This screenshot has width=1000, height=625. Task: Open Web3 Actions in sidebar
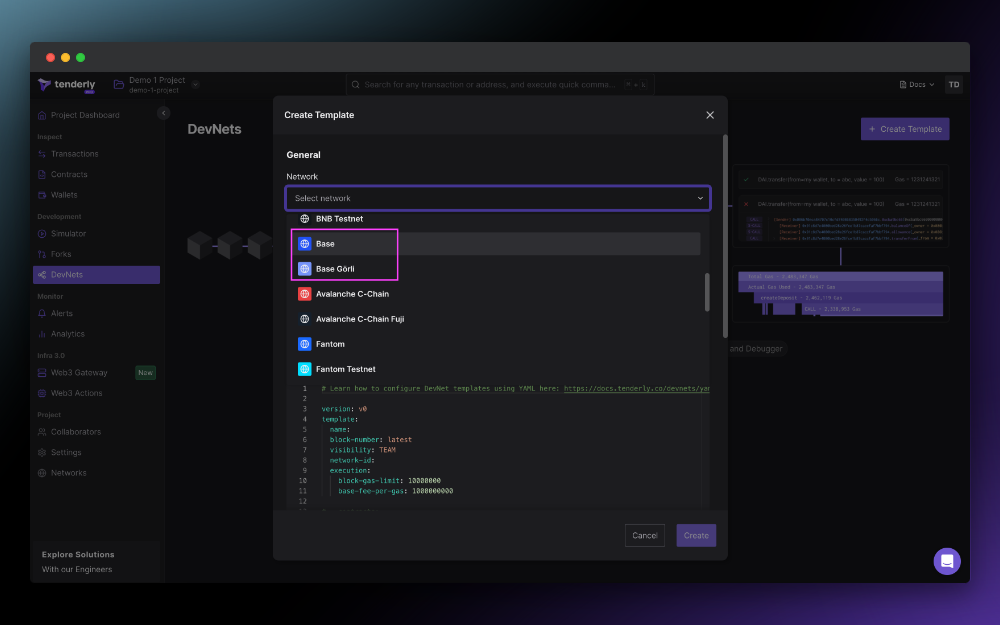tap(77, 393)
